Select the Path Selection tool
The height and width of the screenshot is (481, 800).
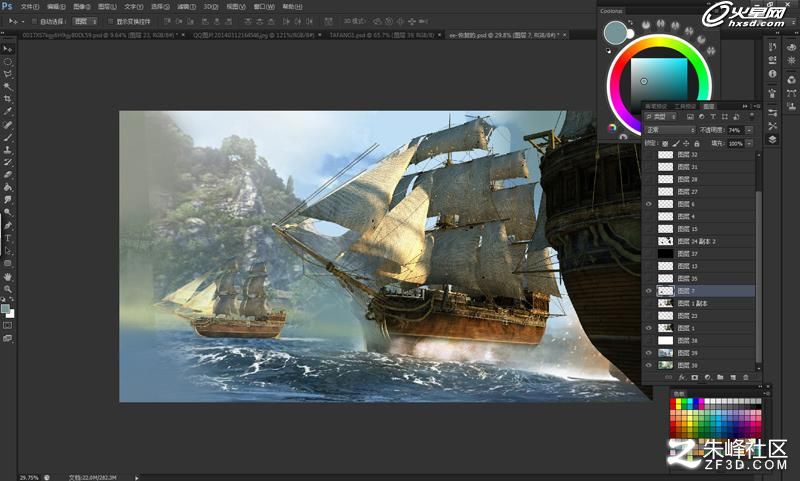(x=7, y=251)
